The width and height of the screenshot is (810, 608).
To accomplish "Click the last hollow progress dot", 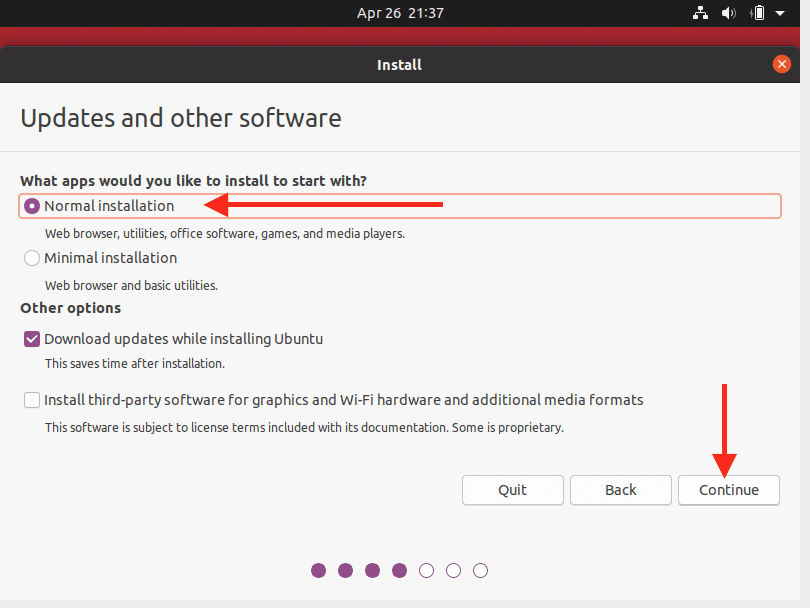I will [481, 571].
